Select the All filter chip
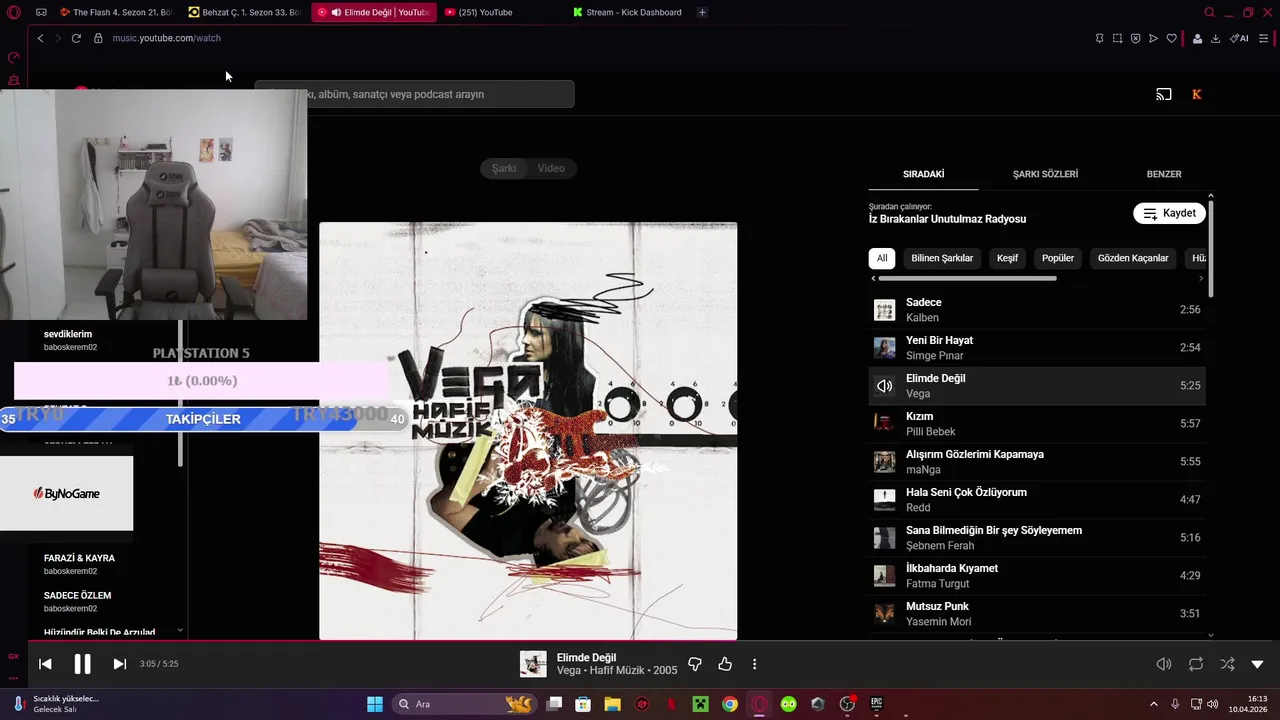The height and width of the screenshot is (720, 1280). 881,258
